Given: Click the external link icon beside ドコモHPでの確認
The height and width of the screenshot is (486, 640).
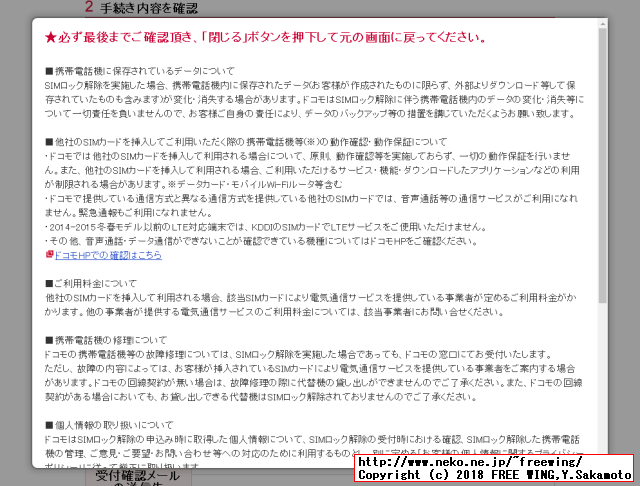Looking at the screenshot, I should point(49,255).
